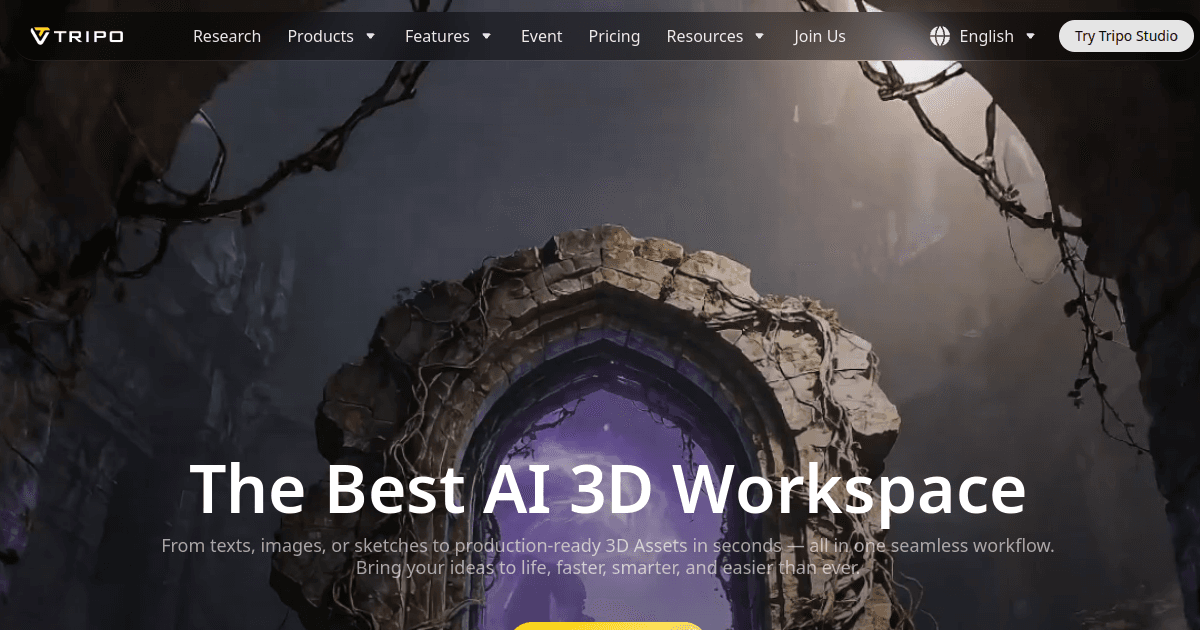Click The Best AI 3D Workspace heading
Image resolution: width=1200 pixels, height=630 pixels.
coord(608,488)
